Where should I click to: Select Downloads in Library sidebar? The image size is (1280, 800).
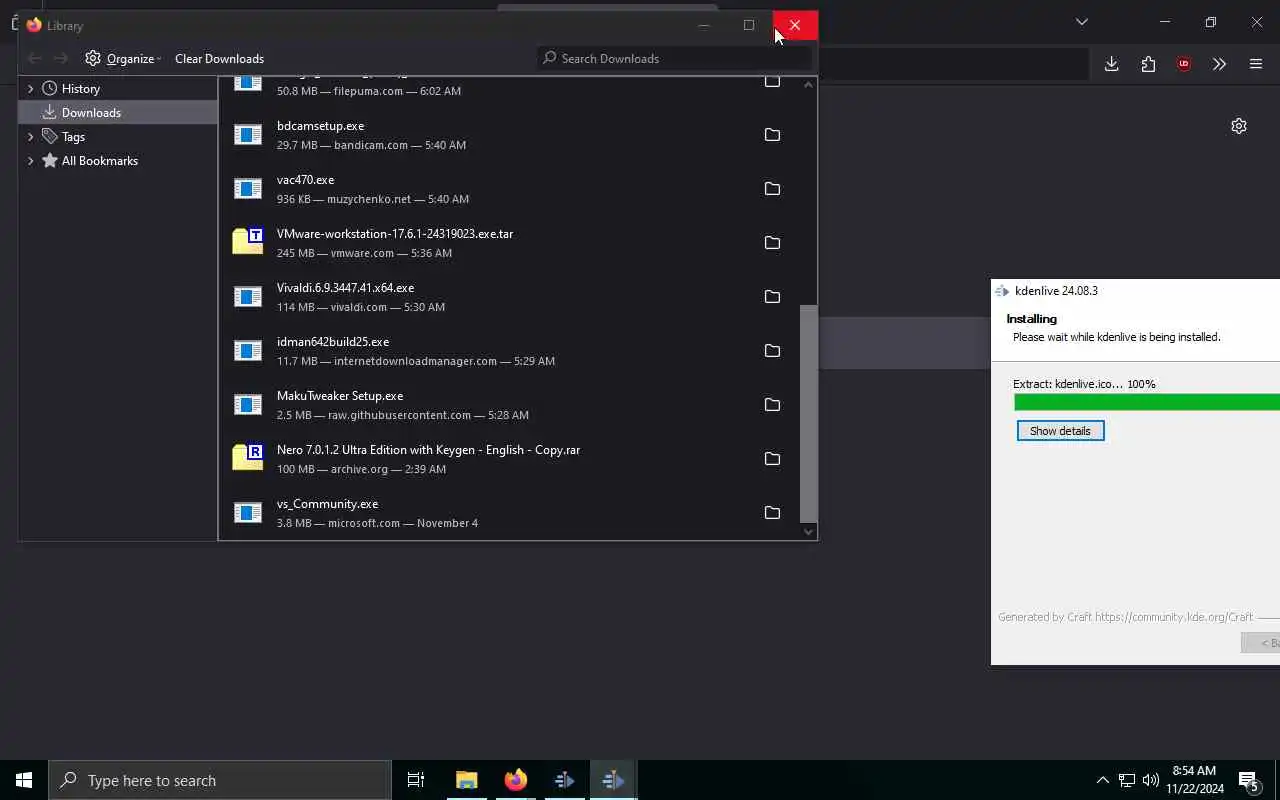(118, 112)
